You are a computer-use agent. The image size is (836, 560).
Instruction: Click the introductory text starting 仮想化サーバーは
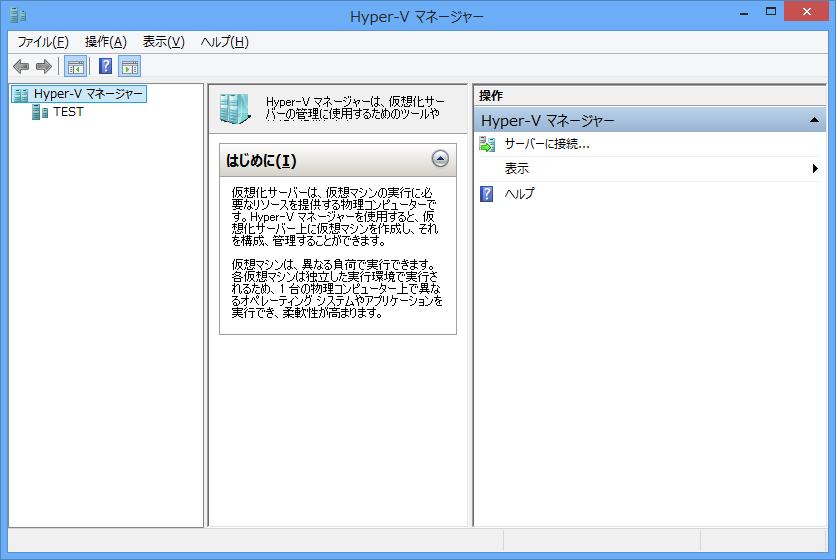point(334,217)
